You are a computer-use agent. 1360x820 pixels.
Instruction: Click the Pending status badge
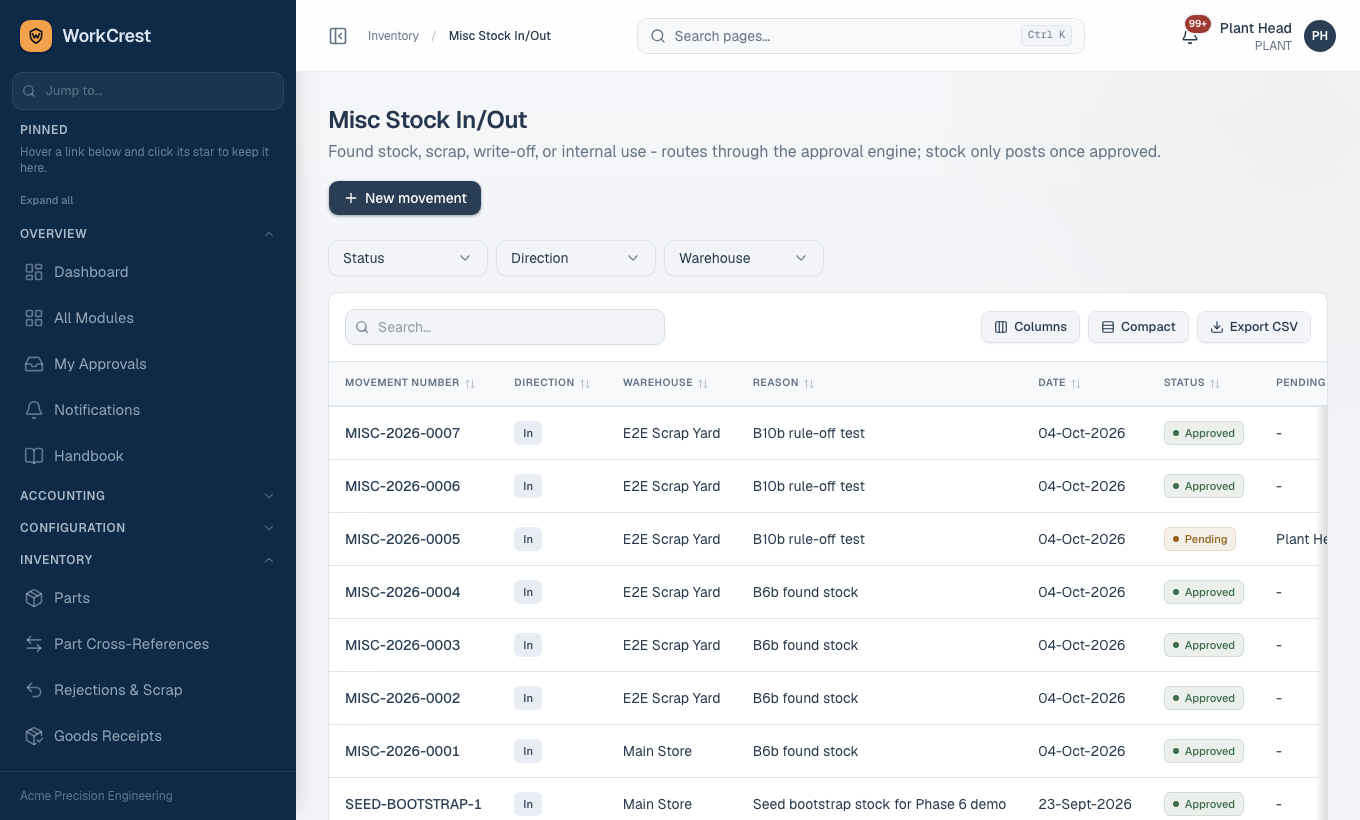tap(1200, 539)
